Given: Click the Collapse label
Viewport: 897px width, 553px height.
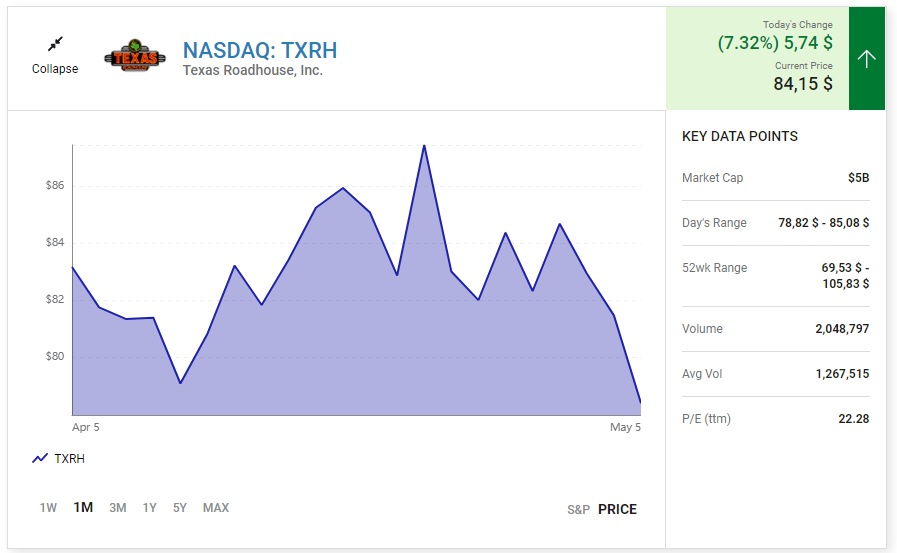Looking at the screenshot, I should click(x=55, y=69).
